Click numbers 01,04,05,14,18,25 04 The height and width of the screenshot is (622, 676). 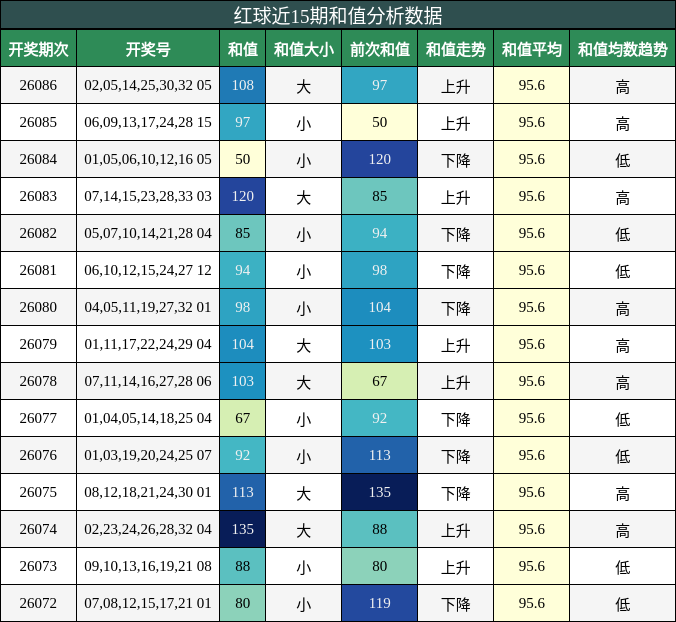coord(148,418)
